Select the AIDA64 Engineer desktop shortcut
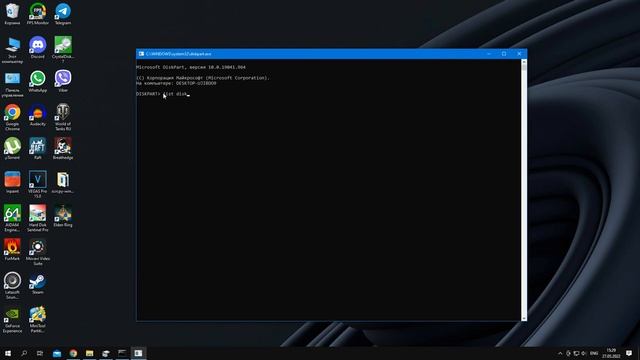Viewport: 640px width, 360px height. (x=12, y=218)
